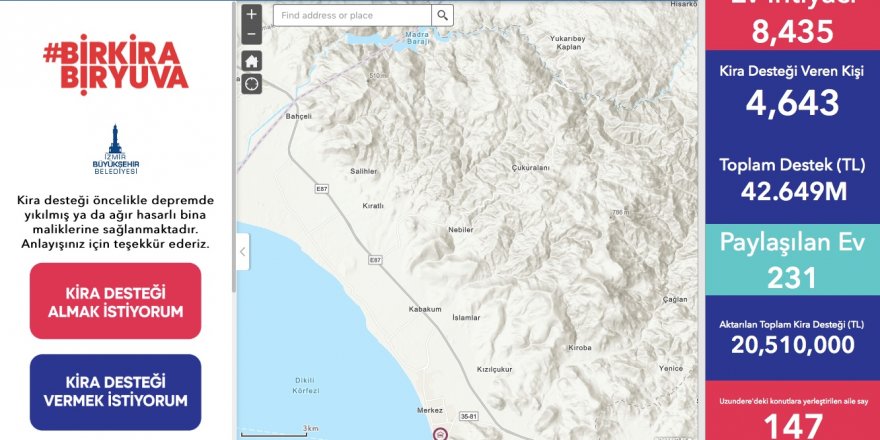880x440 pixels.
Task: Select the Toplam Destek (TL) counter
Action: click(792, 180)
